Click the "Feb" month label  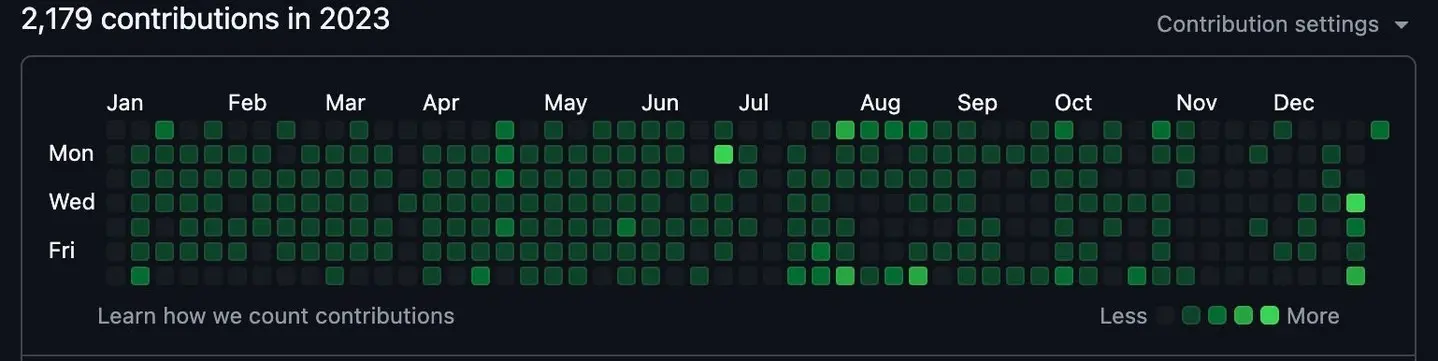[247, 103]
